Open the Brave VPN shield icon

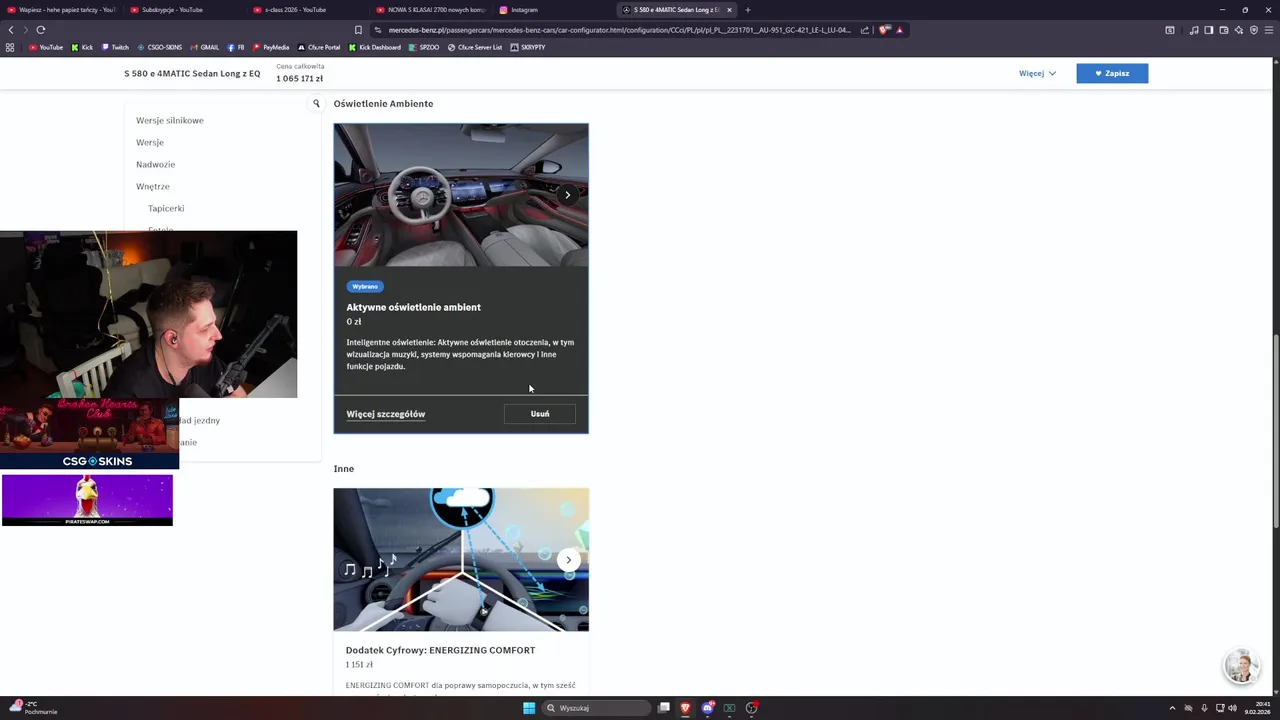1254,30
